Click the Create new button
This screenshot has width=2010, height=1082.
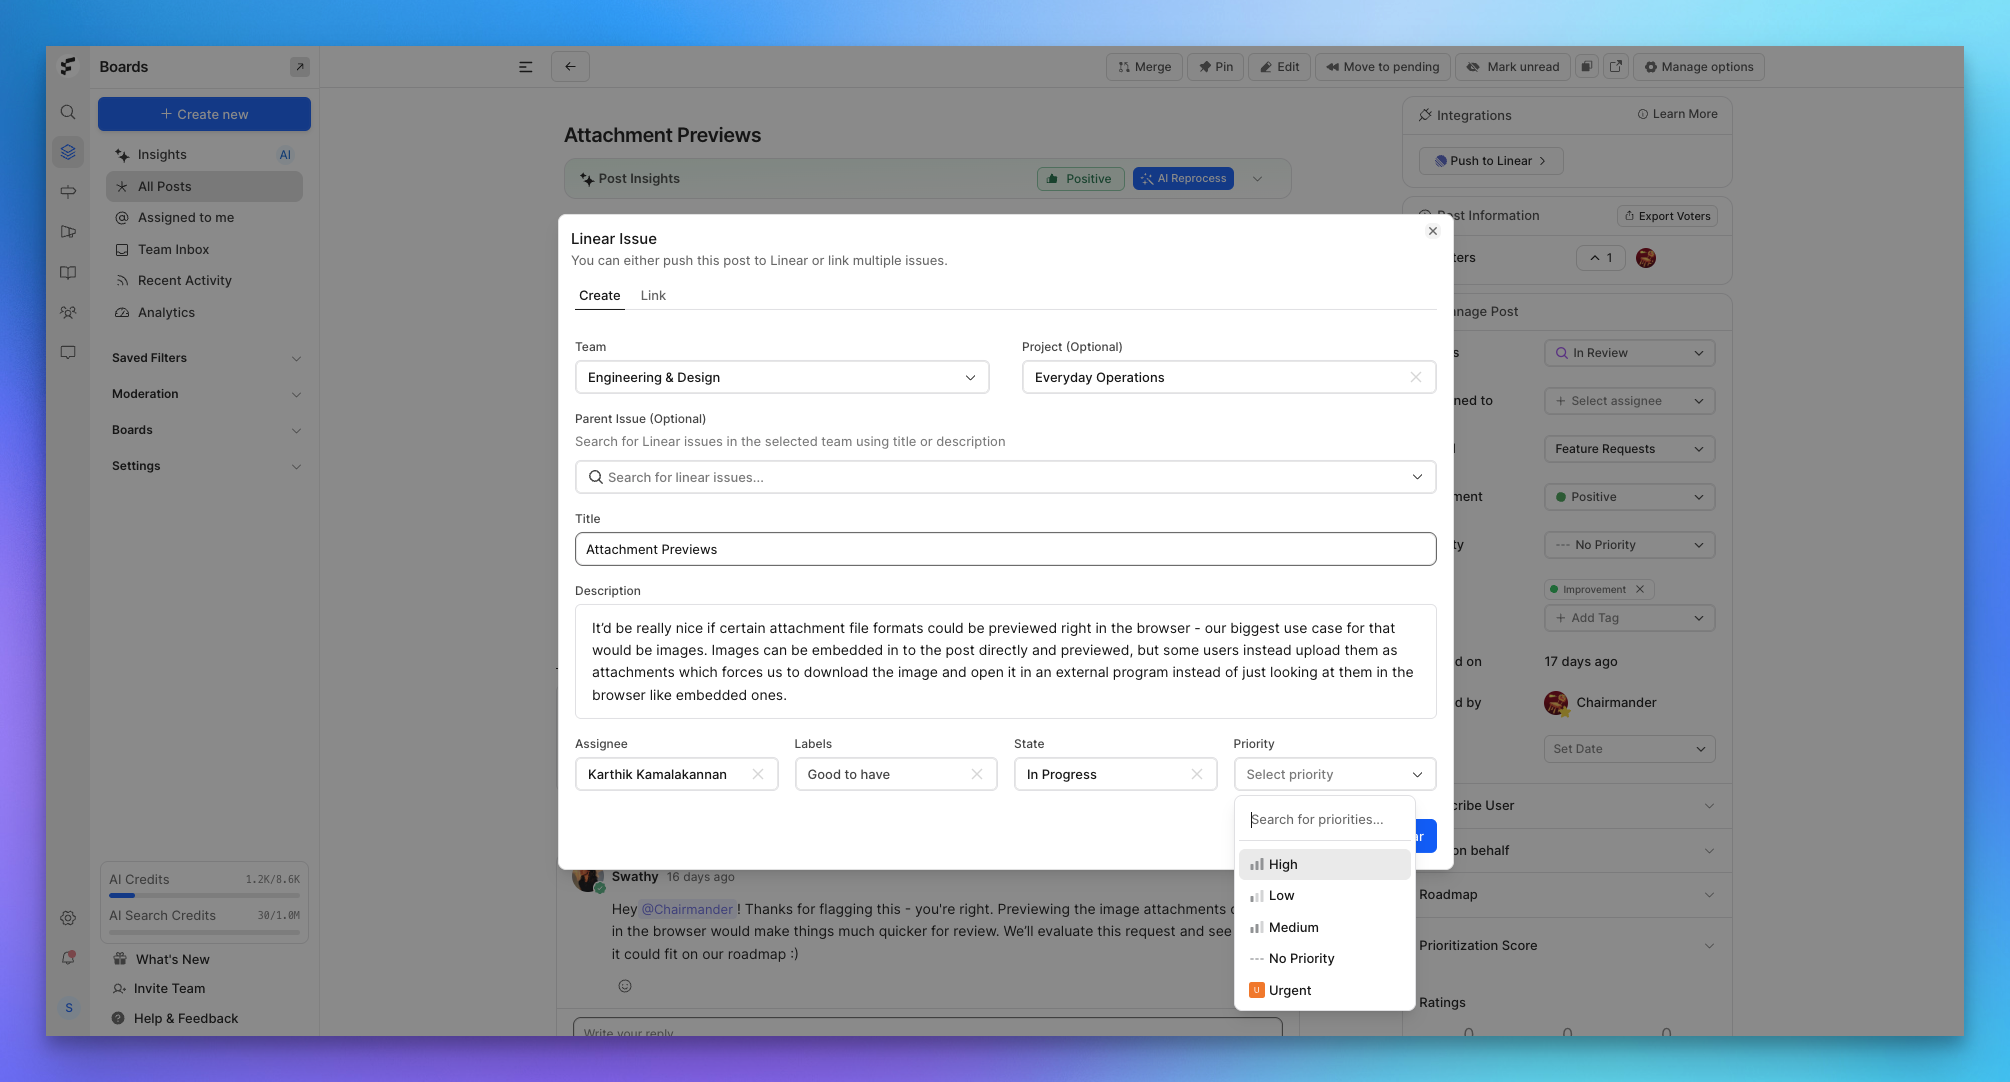[x=204, y=114]
